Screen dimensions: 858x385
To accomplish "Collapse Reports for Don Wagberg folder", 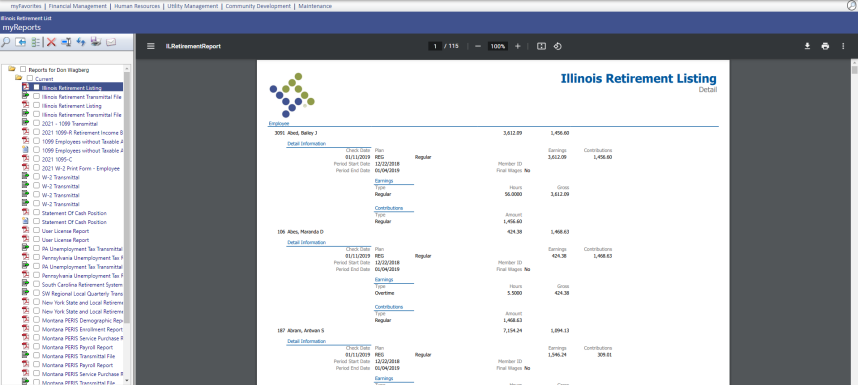I will click(x=11, y=69).
